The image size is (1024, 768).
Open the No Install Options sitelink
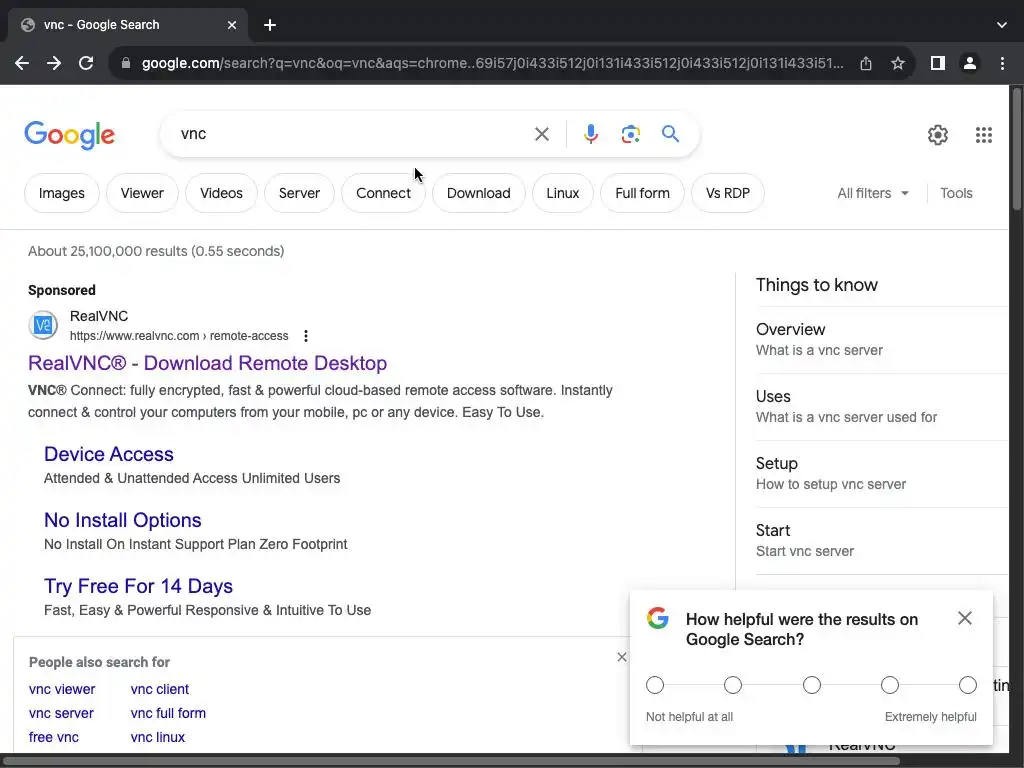click(x=123, y=520)
